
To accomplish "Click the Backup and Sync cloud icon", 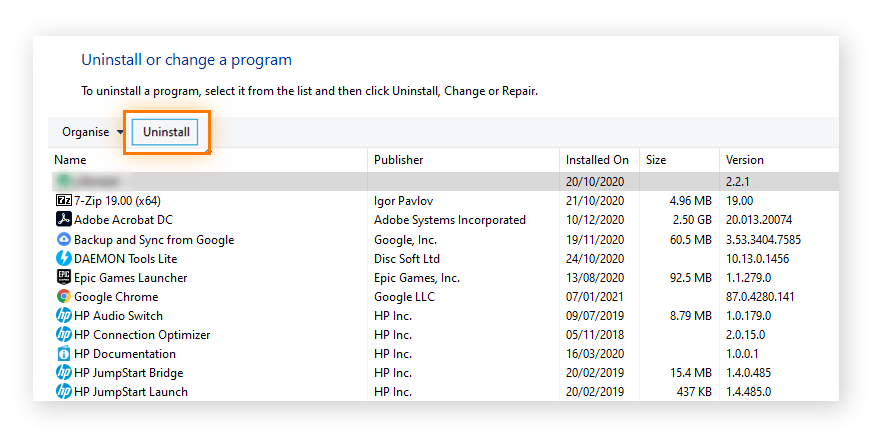I will point(63,240).
